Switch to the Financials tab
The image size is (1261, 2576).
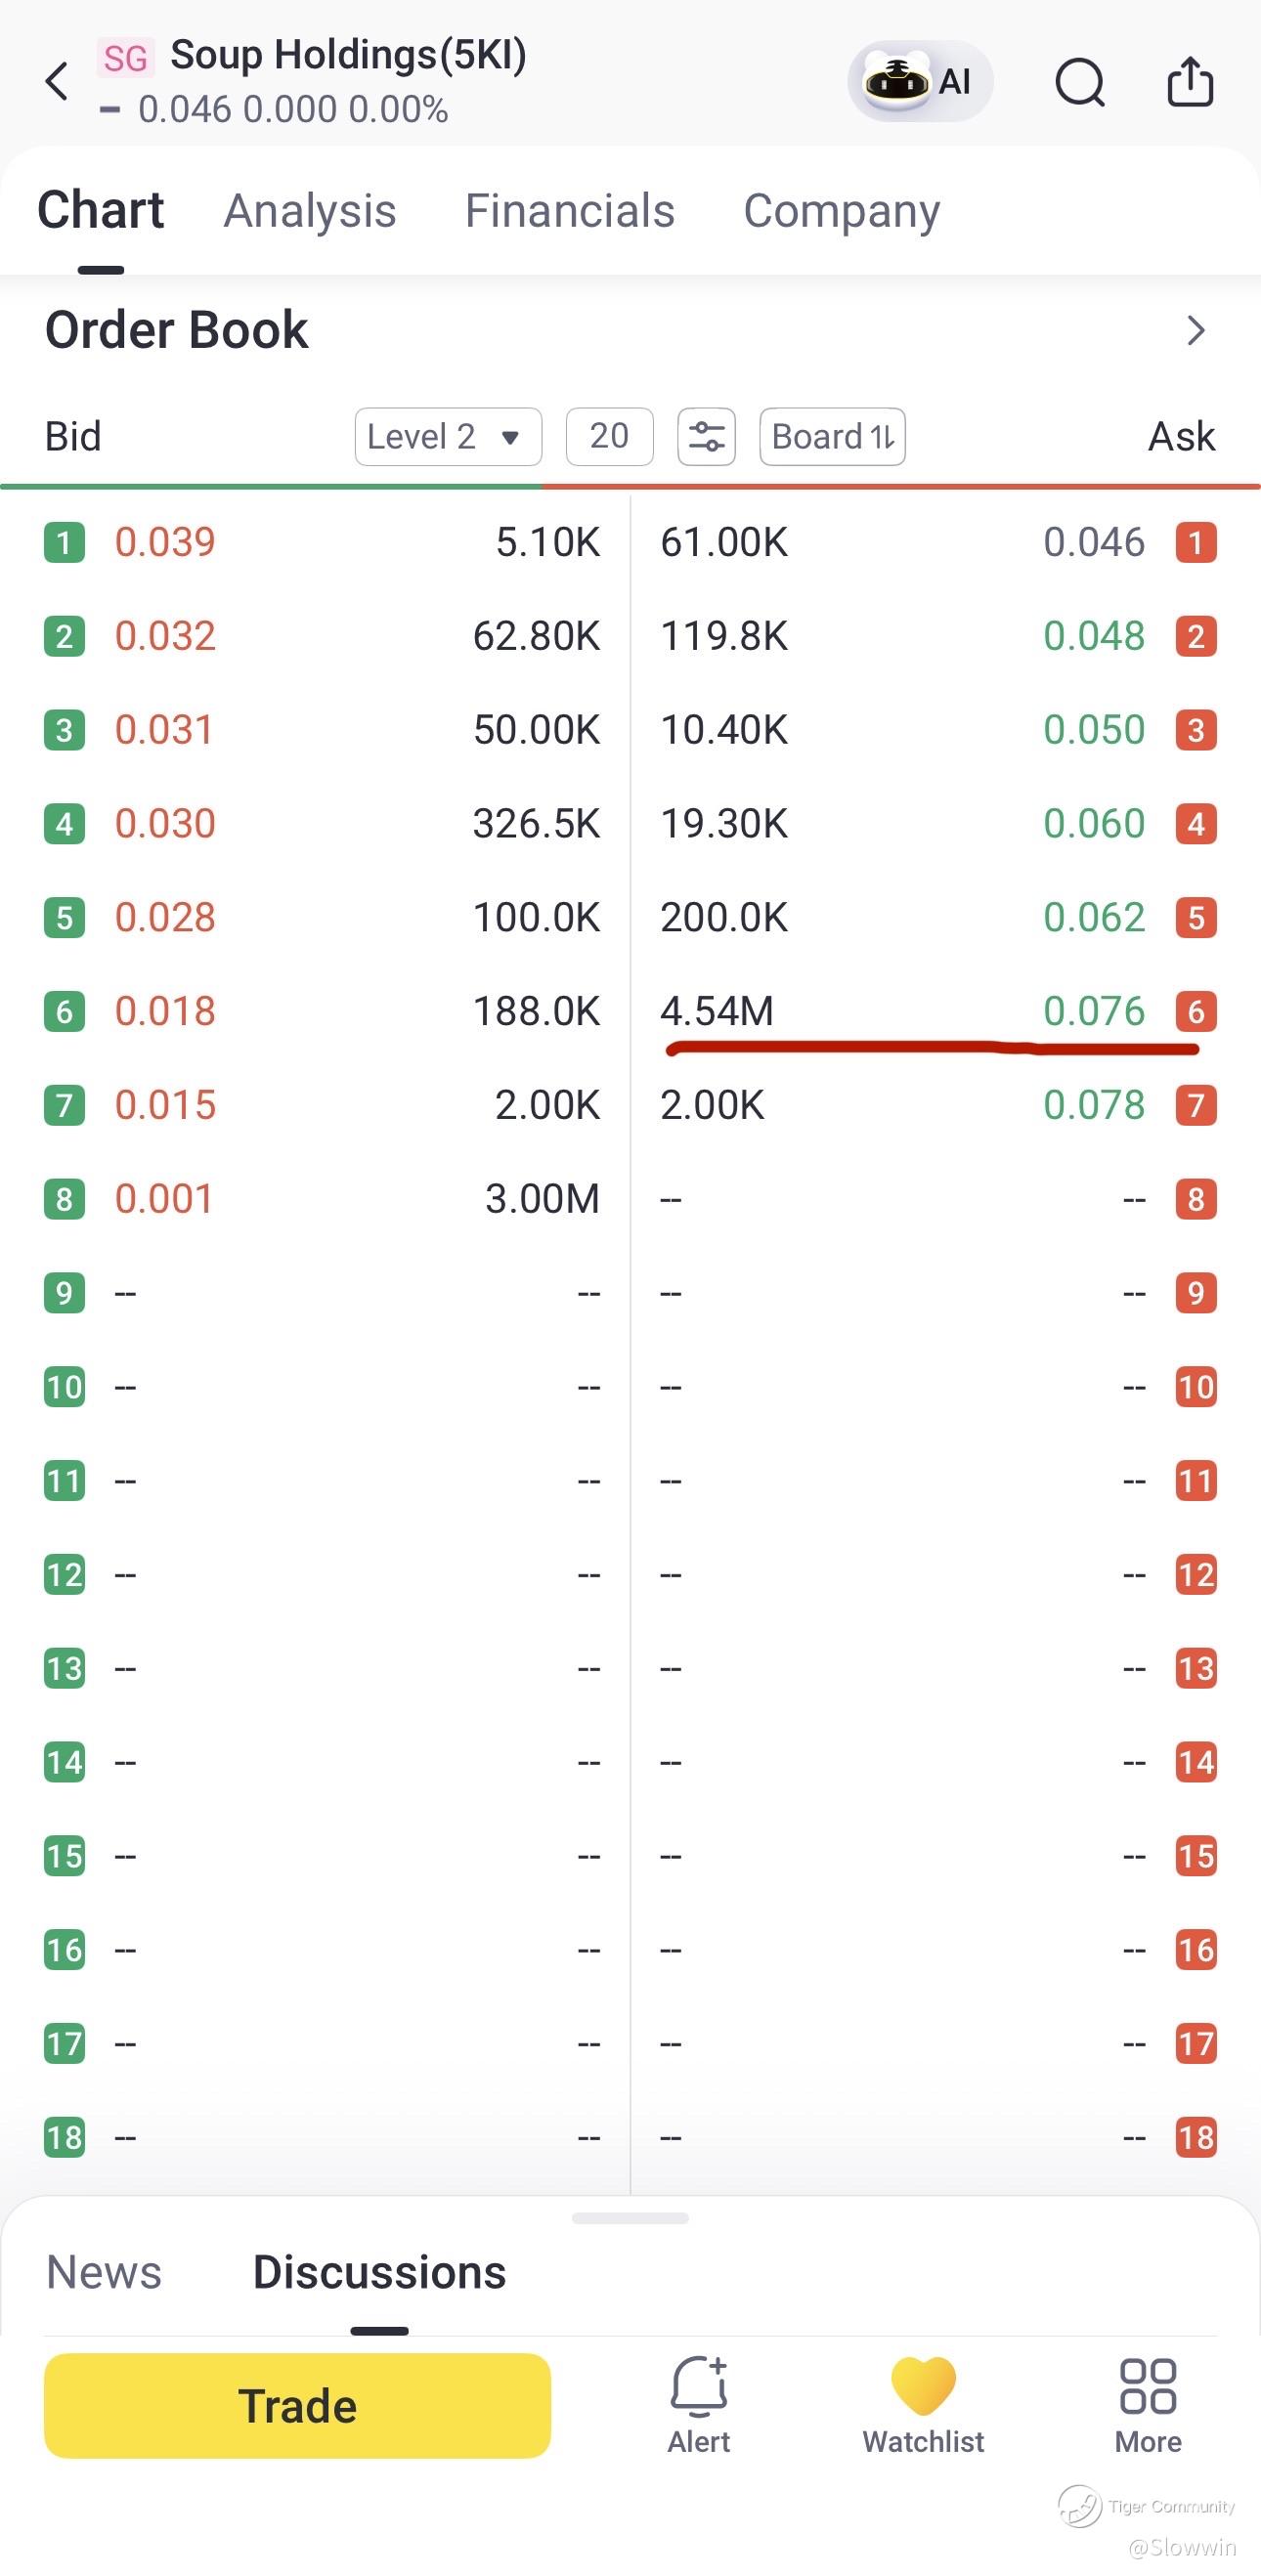coord(570,211)
